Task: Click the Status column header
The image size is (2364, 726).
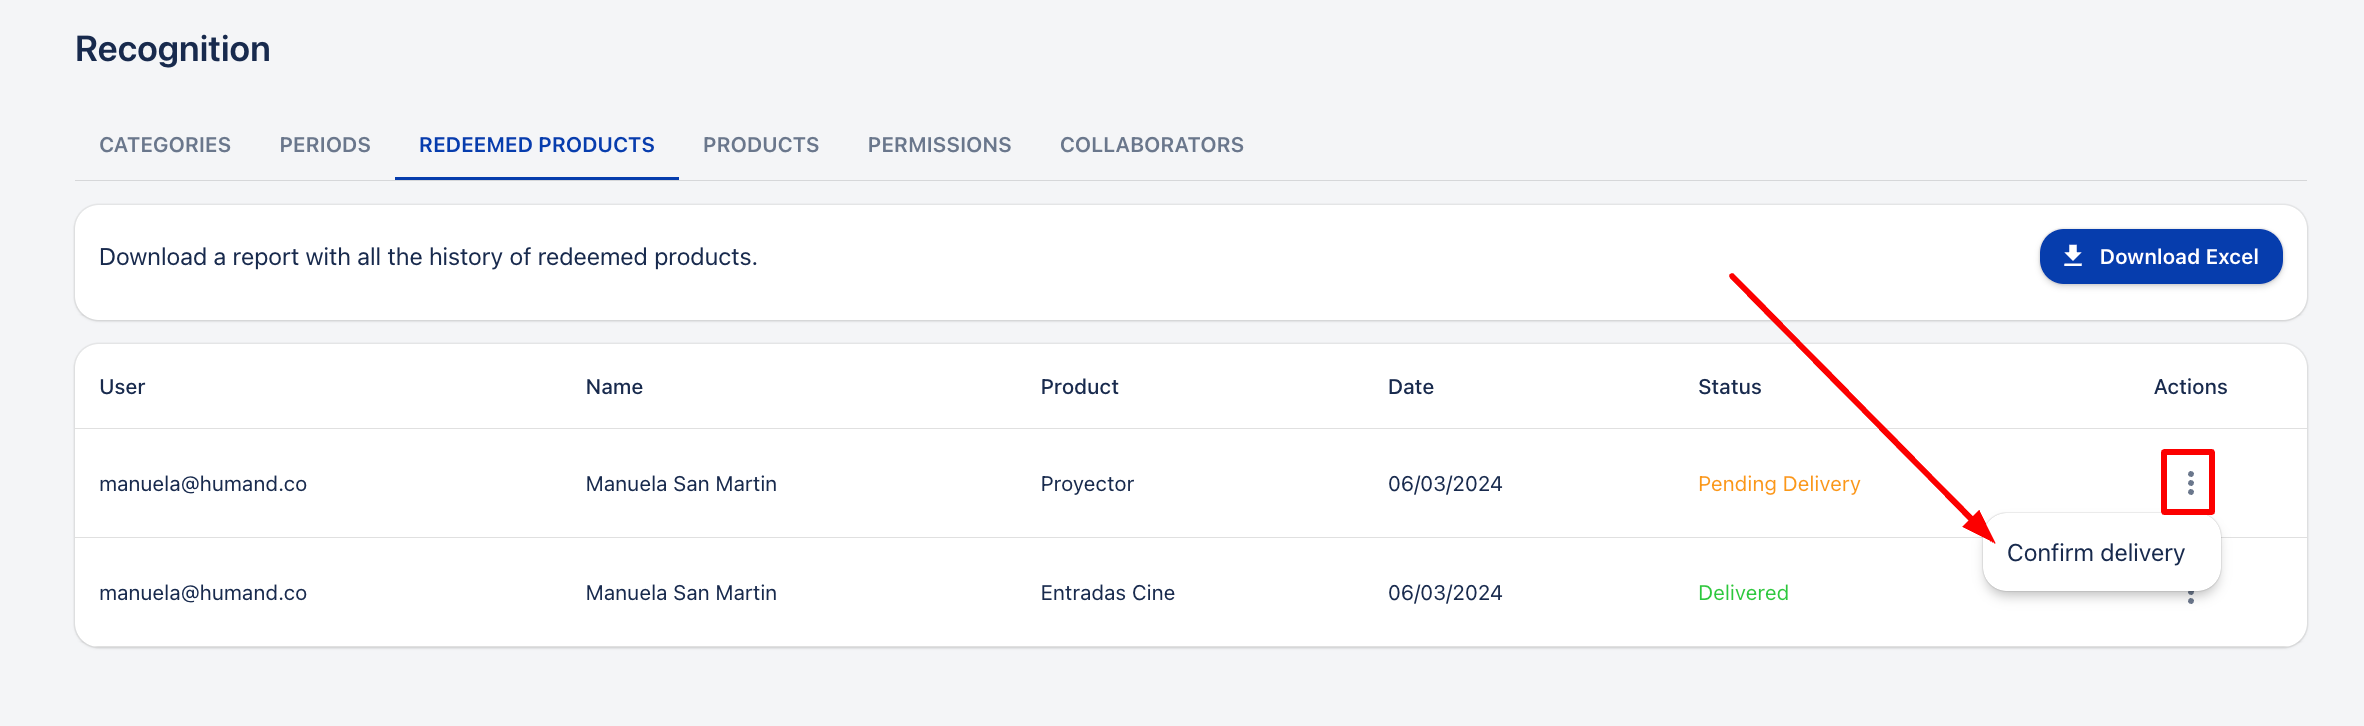Action: (1730, 387)
